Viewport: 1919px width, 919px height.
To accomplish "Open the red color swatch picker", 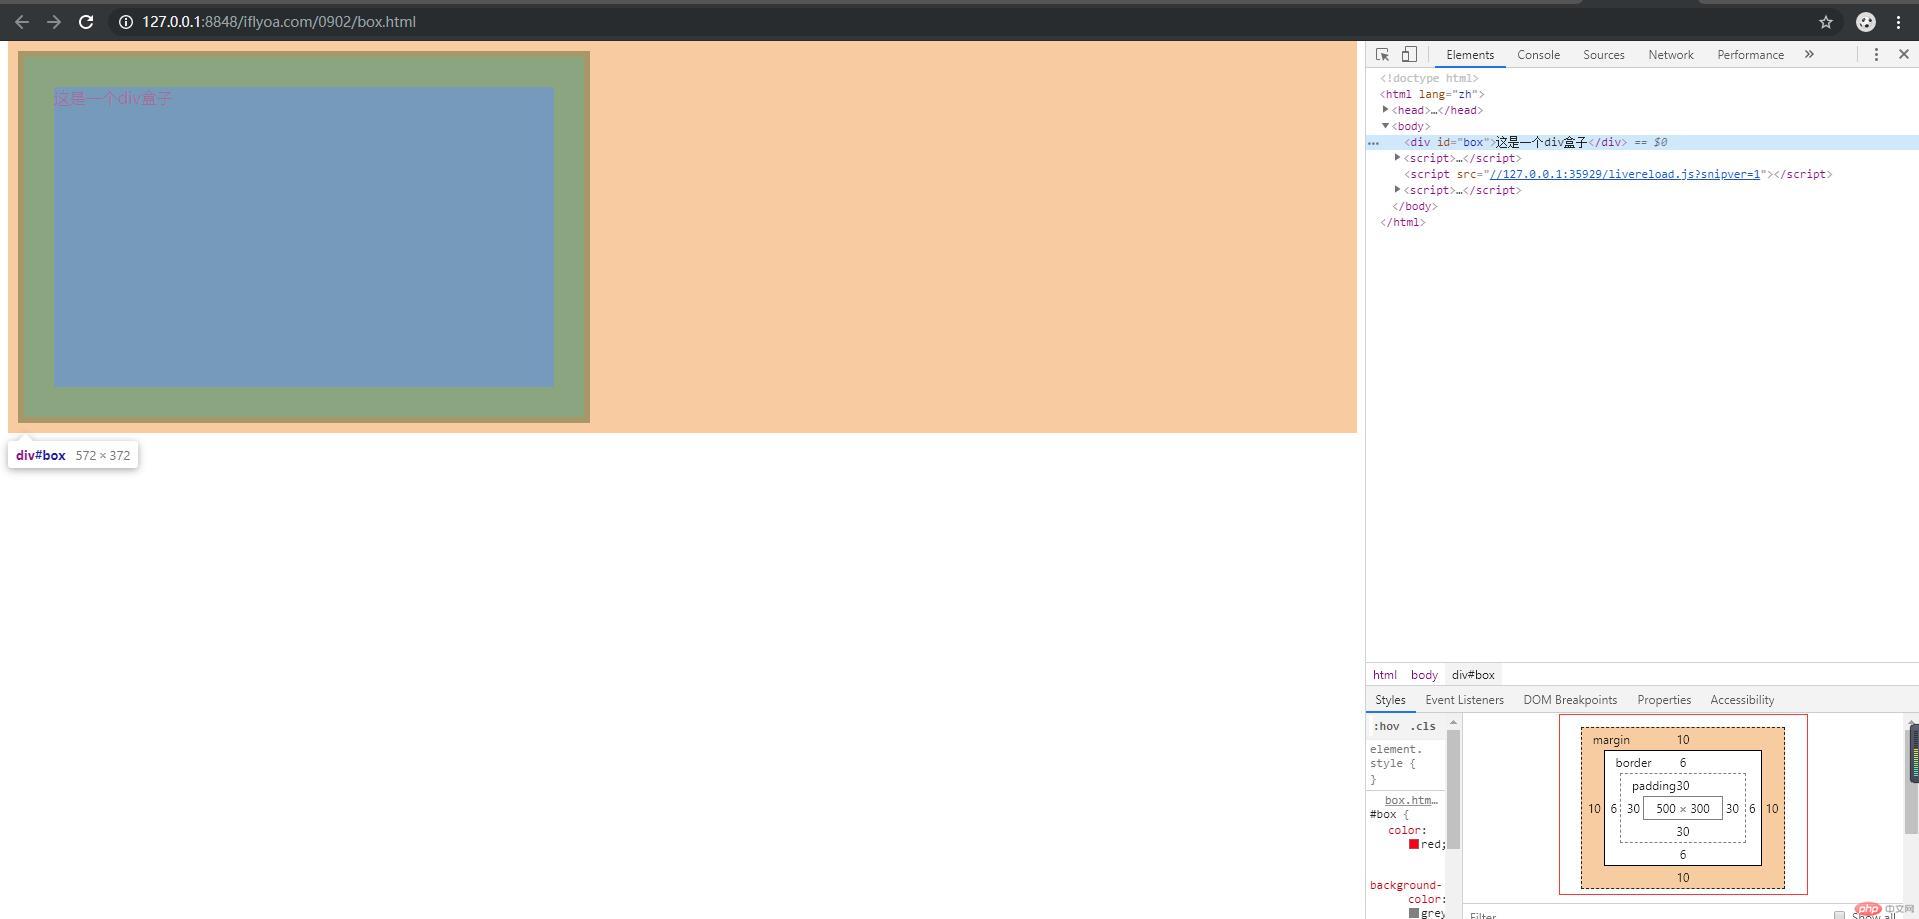I will point(1414,844).
